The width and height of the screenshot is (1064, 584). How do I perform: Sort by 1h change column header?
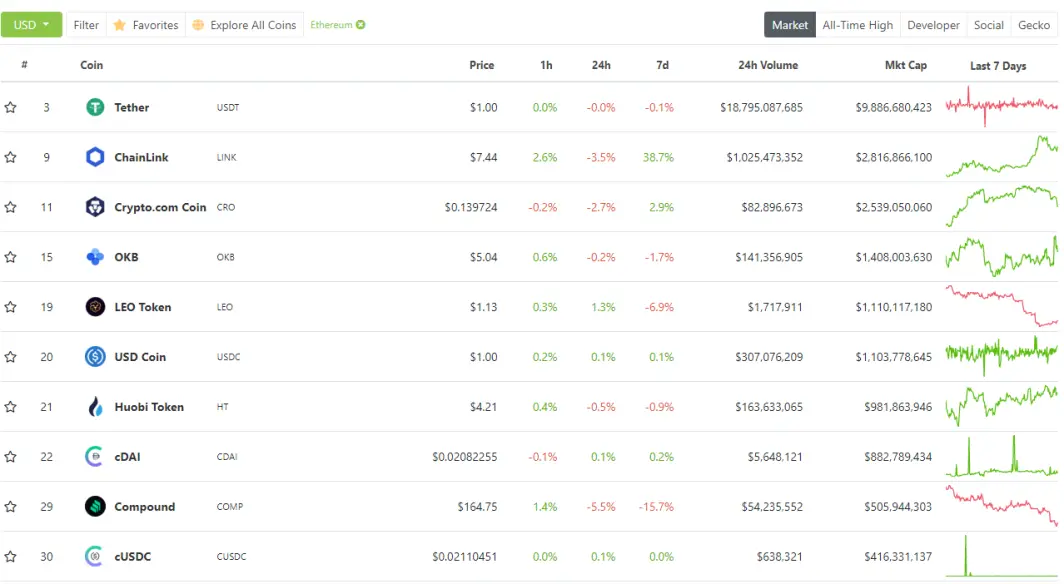click(546, 65)
